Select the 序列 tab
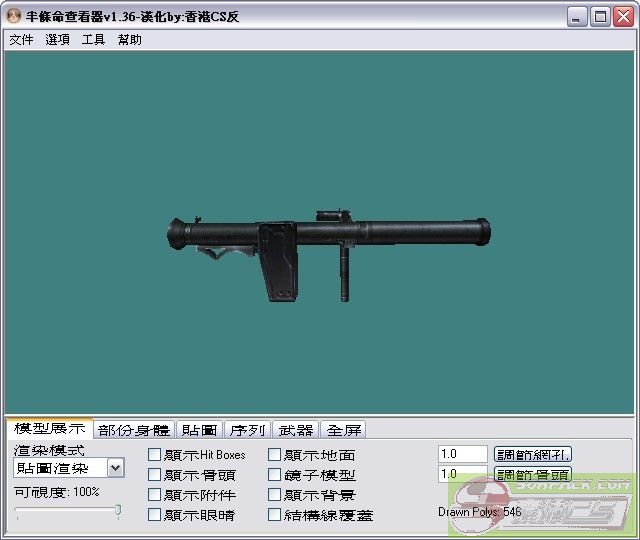 pos(246,430)
